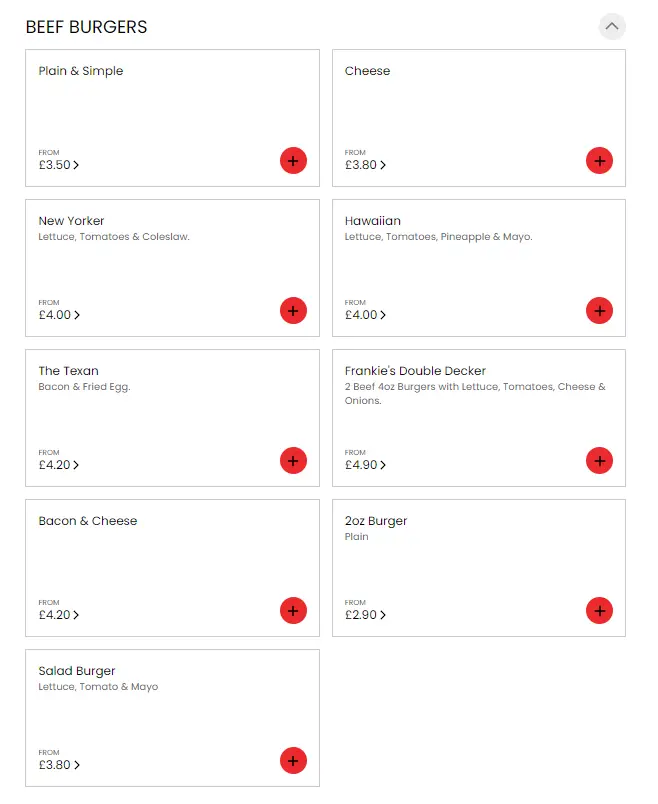The width and height of the screenshot is (658, 804).
Task: Select the Bacon & Cheese title
Action: [88, 521]
